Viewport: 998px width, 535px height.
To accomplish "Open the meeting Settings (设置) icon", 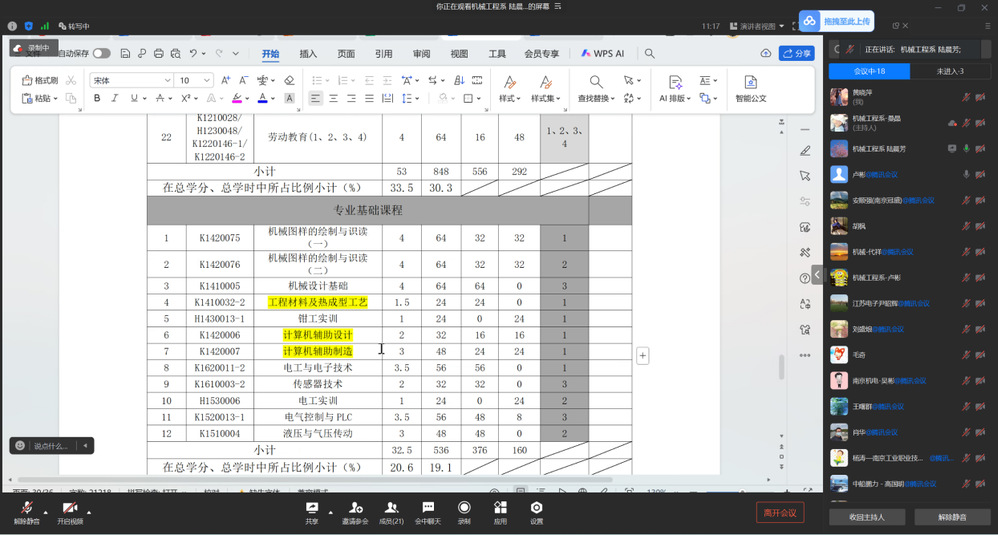I will (x=536, y=512).
